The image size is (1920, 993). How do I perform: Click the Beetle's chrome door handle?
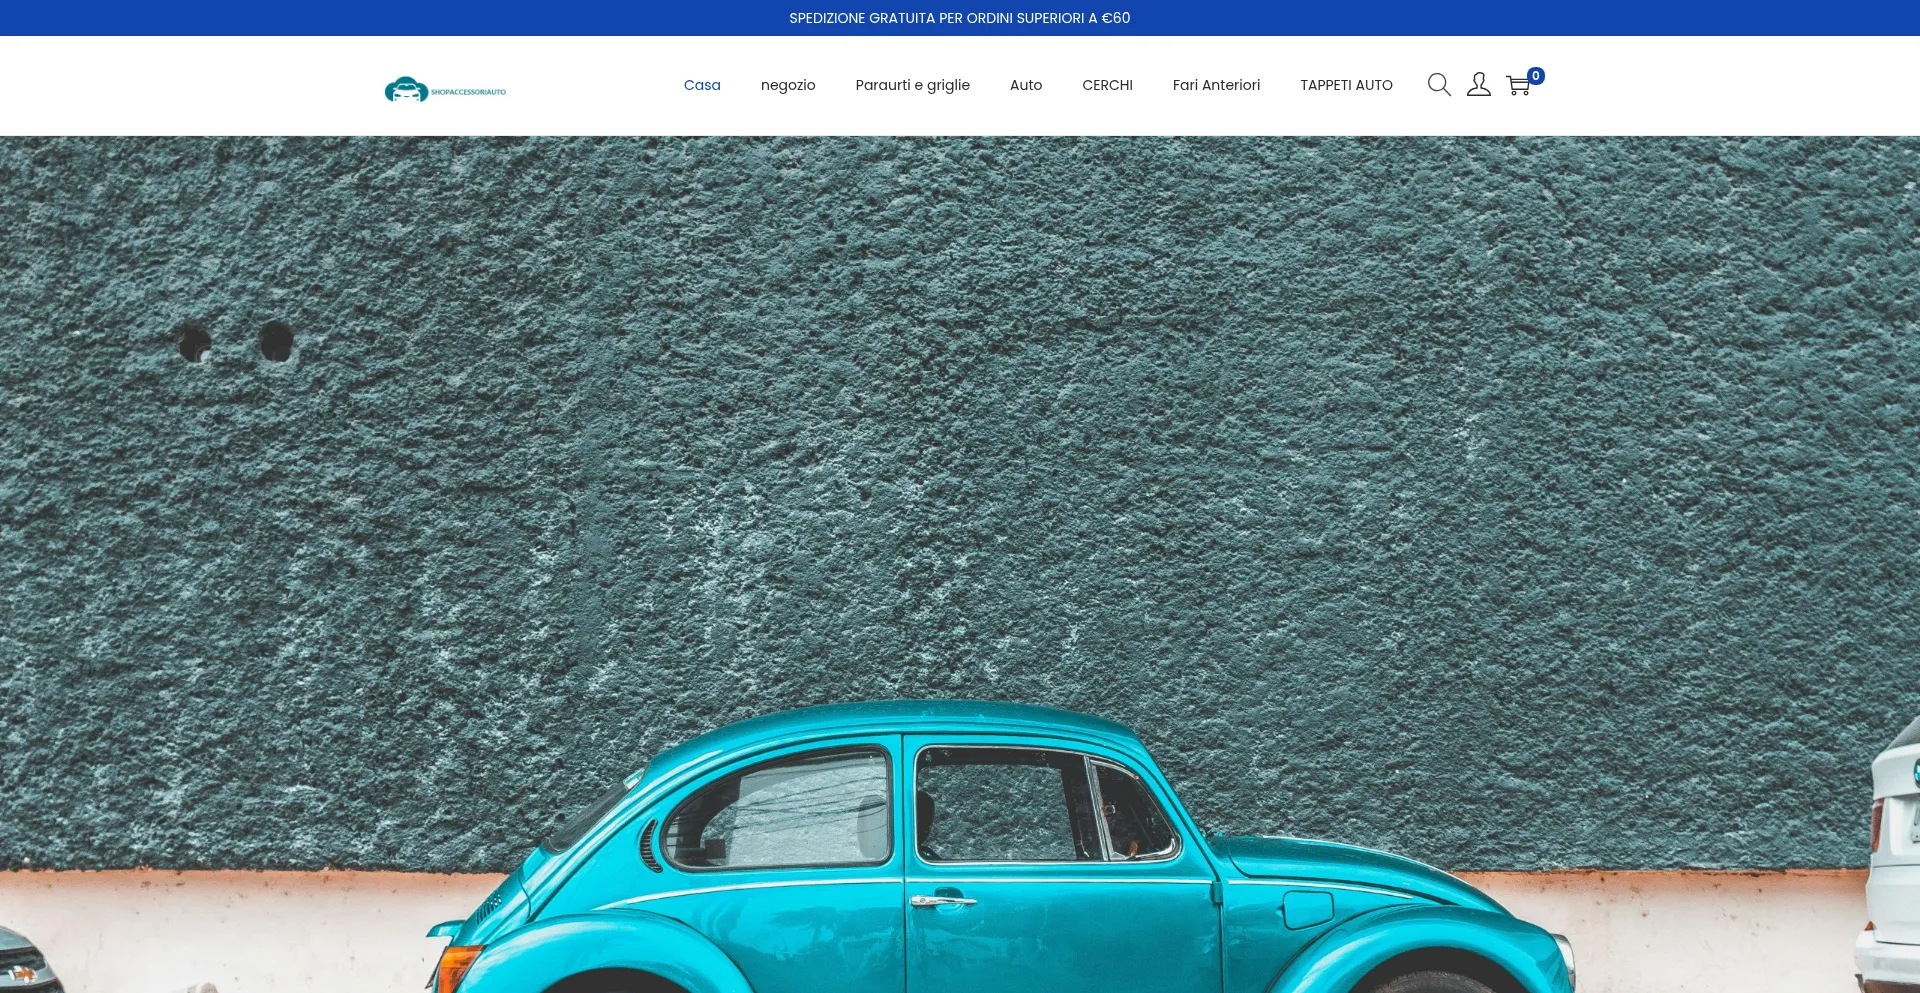click(x=941, y=901)
